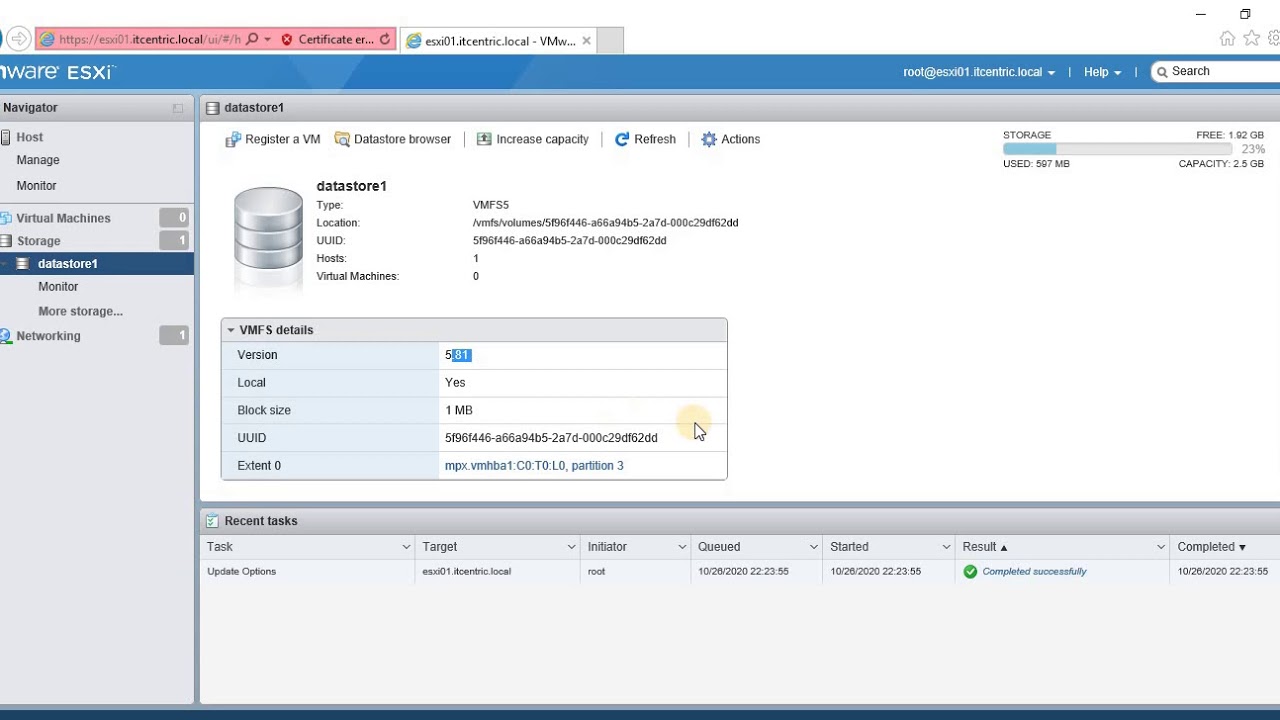Click the Storage count badge 1
Viewport: 1280px width, 720px height.
174,241
